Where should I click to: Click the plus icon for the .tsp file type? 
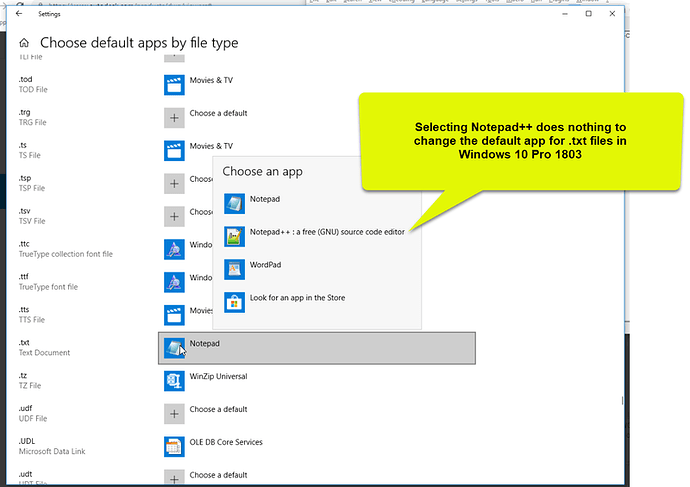click(x=174, y=183)
